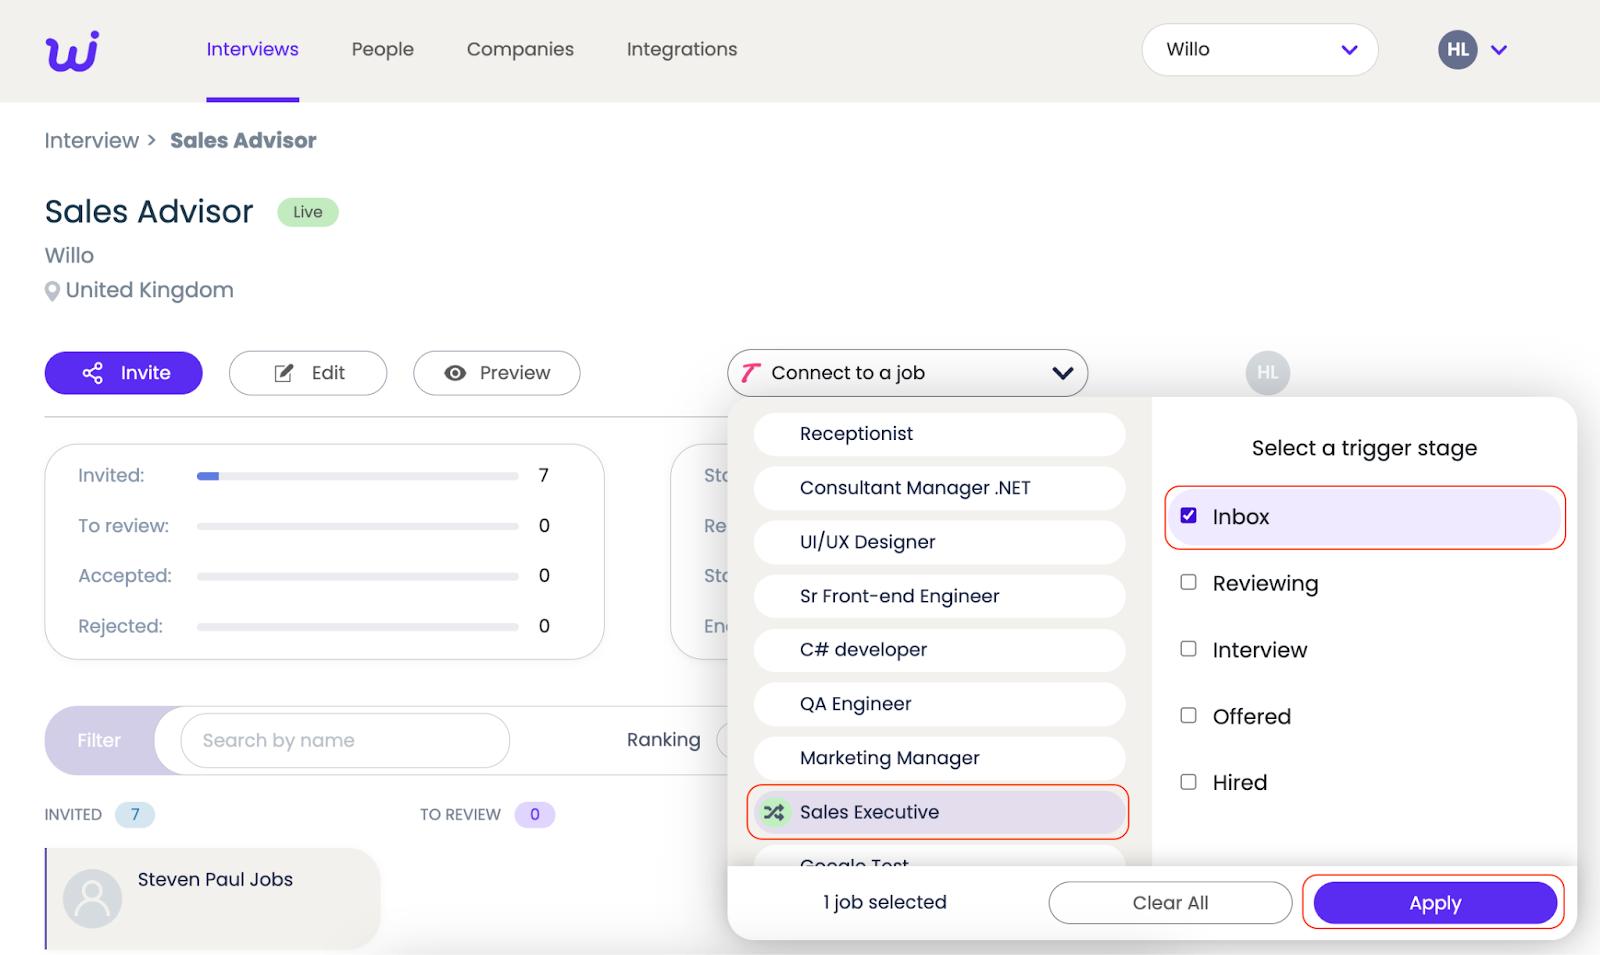Select Consultant Manager .NET job

coord(939,488)
